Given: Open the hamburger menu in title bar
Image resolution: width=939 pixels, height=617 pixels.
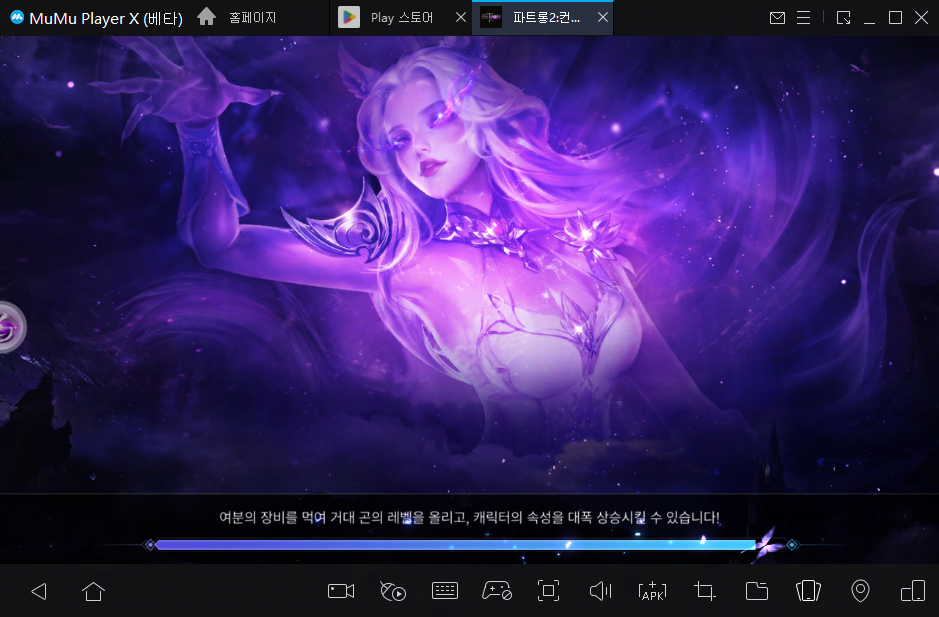Looking at the screenshot, I should (804, 18).
